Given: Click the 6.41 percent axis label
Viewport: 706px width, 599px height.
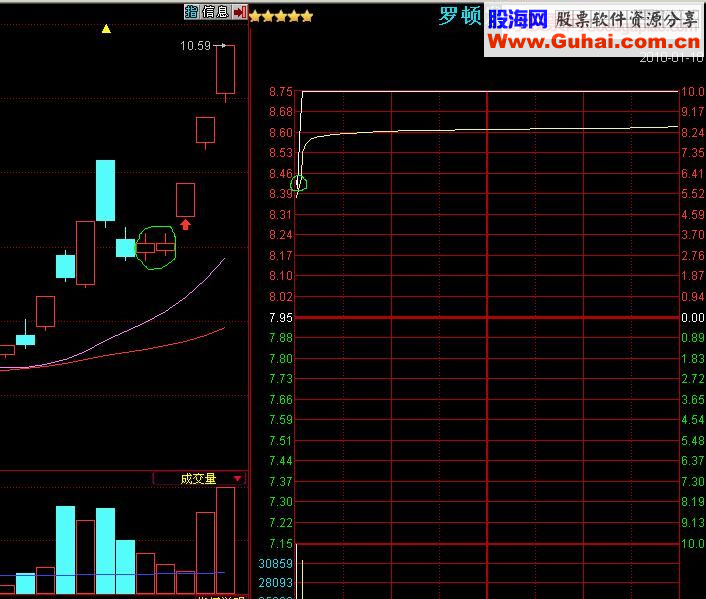Looking at the screenshot, I should [693, 174].
